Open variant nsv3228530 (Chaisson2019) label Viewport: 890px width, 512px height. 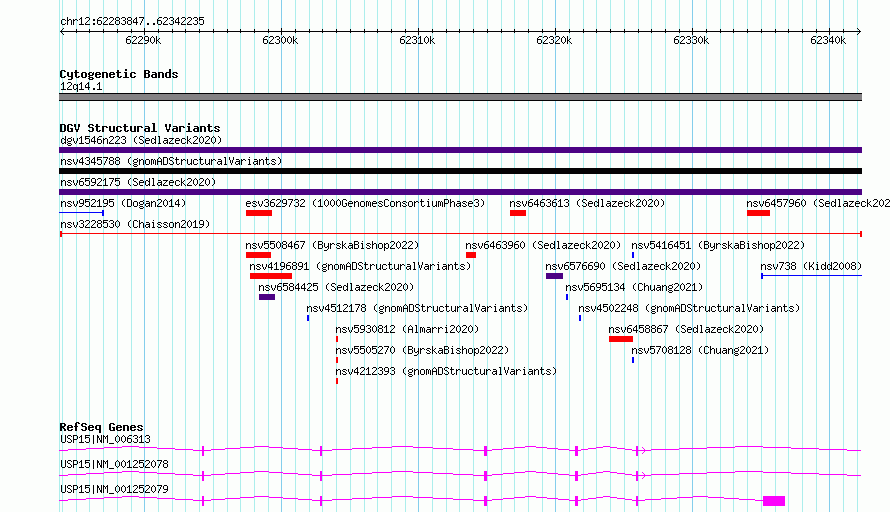[x=135, y=224]
